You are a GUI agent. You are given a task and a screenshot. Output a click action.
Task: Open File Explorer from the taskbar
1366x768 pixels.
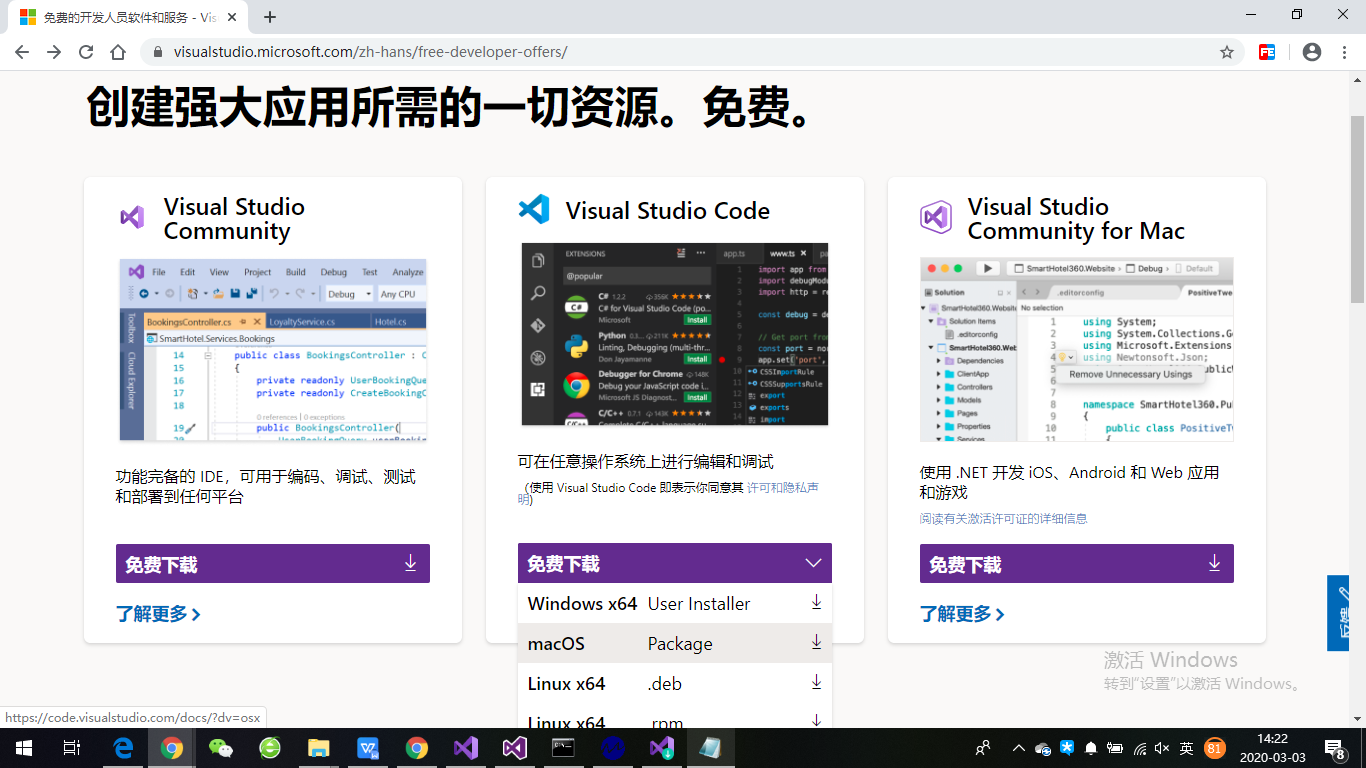point(319,748)
